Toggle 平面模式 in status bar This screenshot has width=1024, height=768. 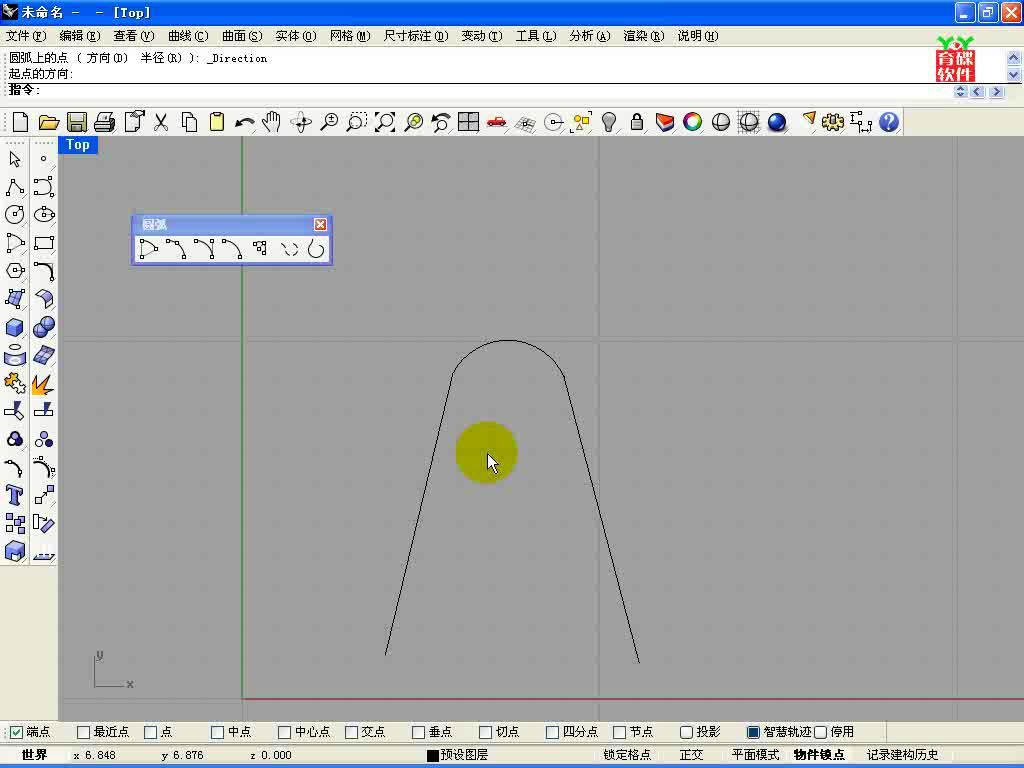756,755
